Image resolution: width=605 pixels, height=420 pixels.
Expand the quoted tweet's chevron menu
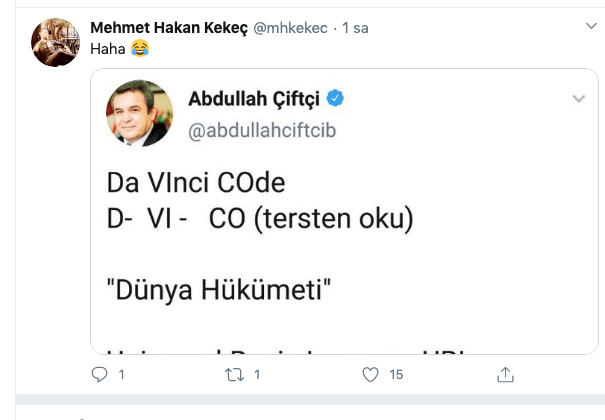click(x=579, y=99)
